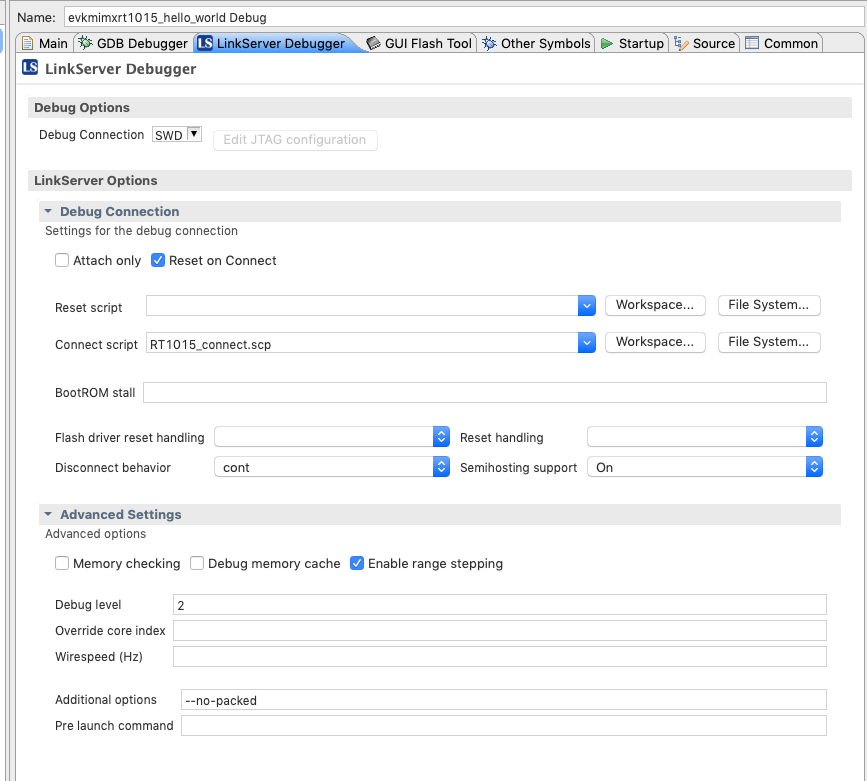This screenshot has width=867, height=781.
Task: Click the Source tab icon
Action: (x=682, y=43)
